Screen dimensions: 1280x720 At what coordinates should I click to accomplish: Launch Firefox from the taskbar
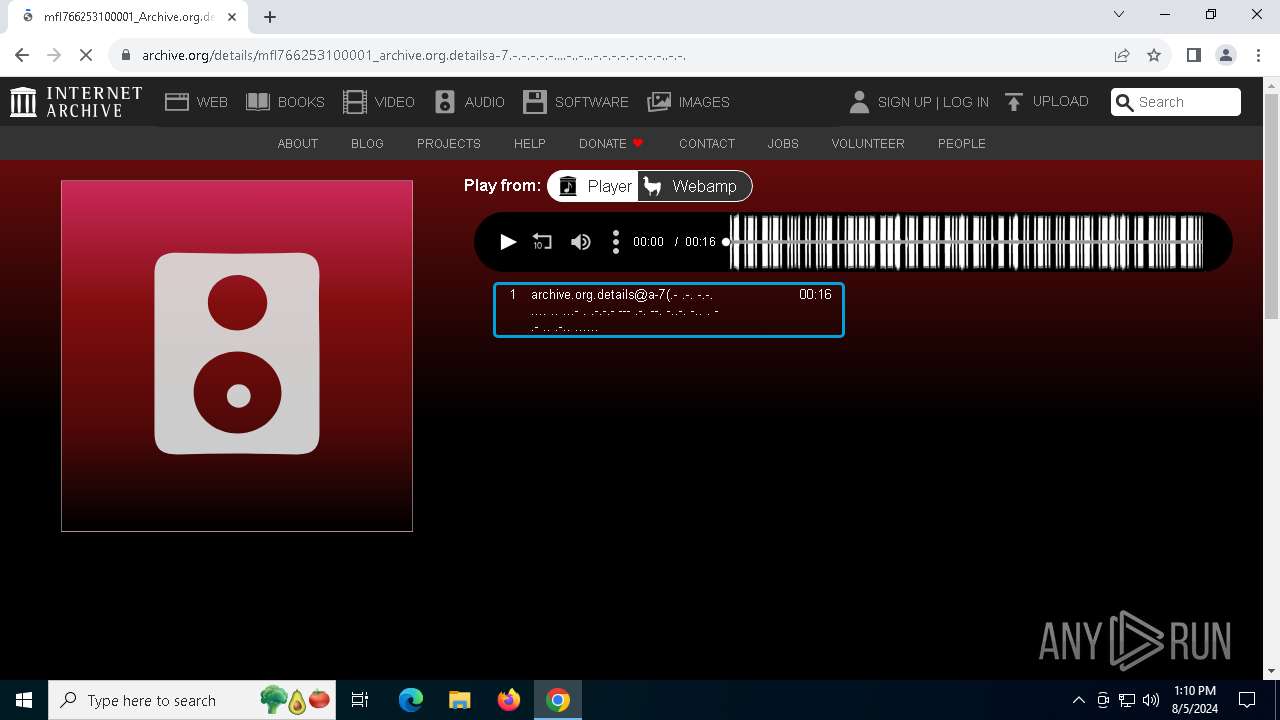tap(509, 700)
